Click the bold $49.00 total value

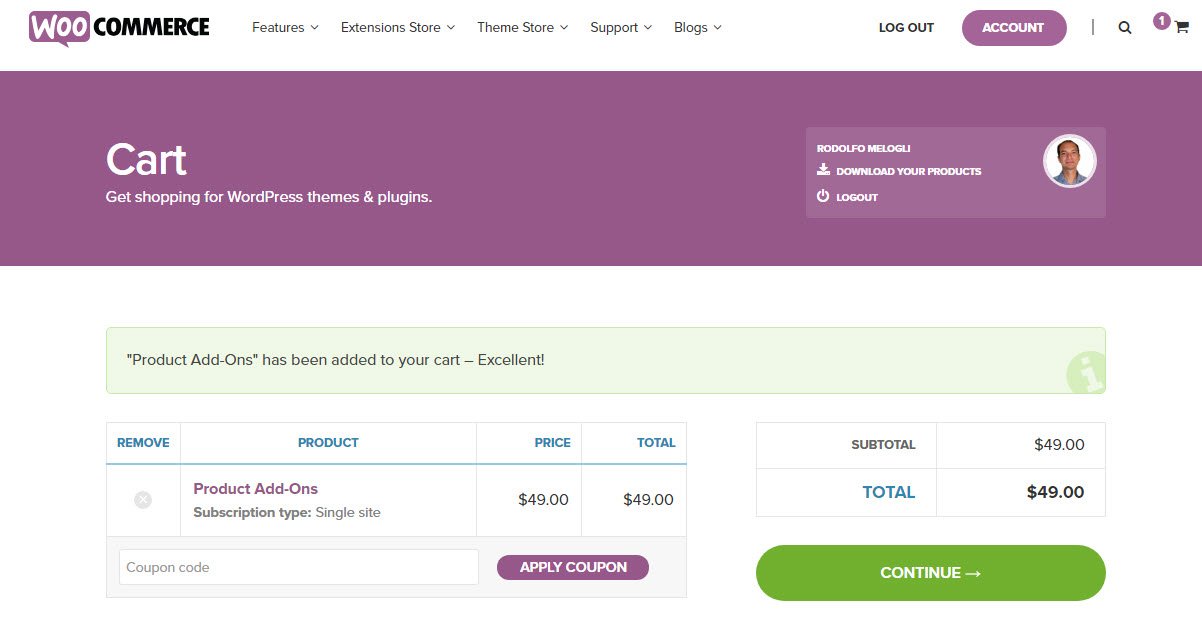point(1055,492)
